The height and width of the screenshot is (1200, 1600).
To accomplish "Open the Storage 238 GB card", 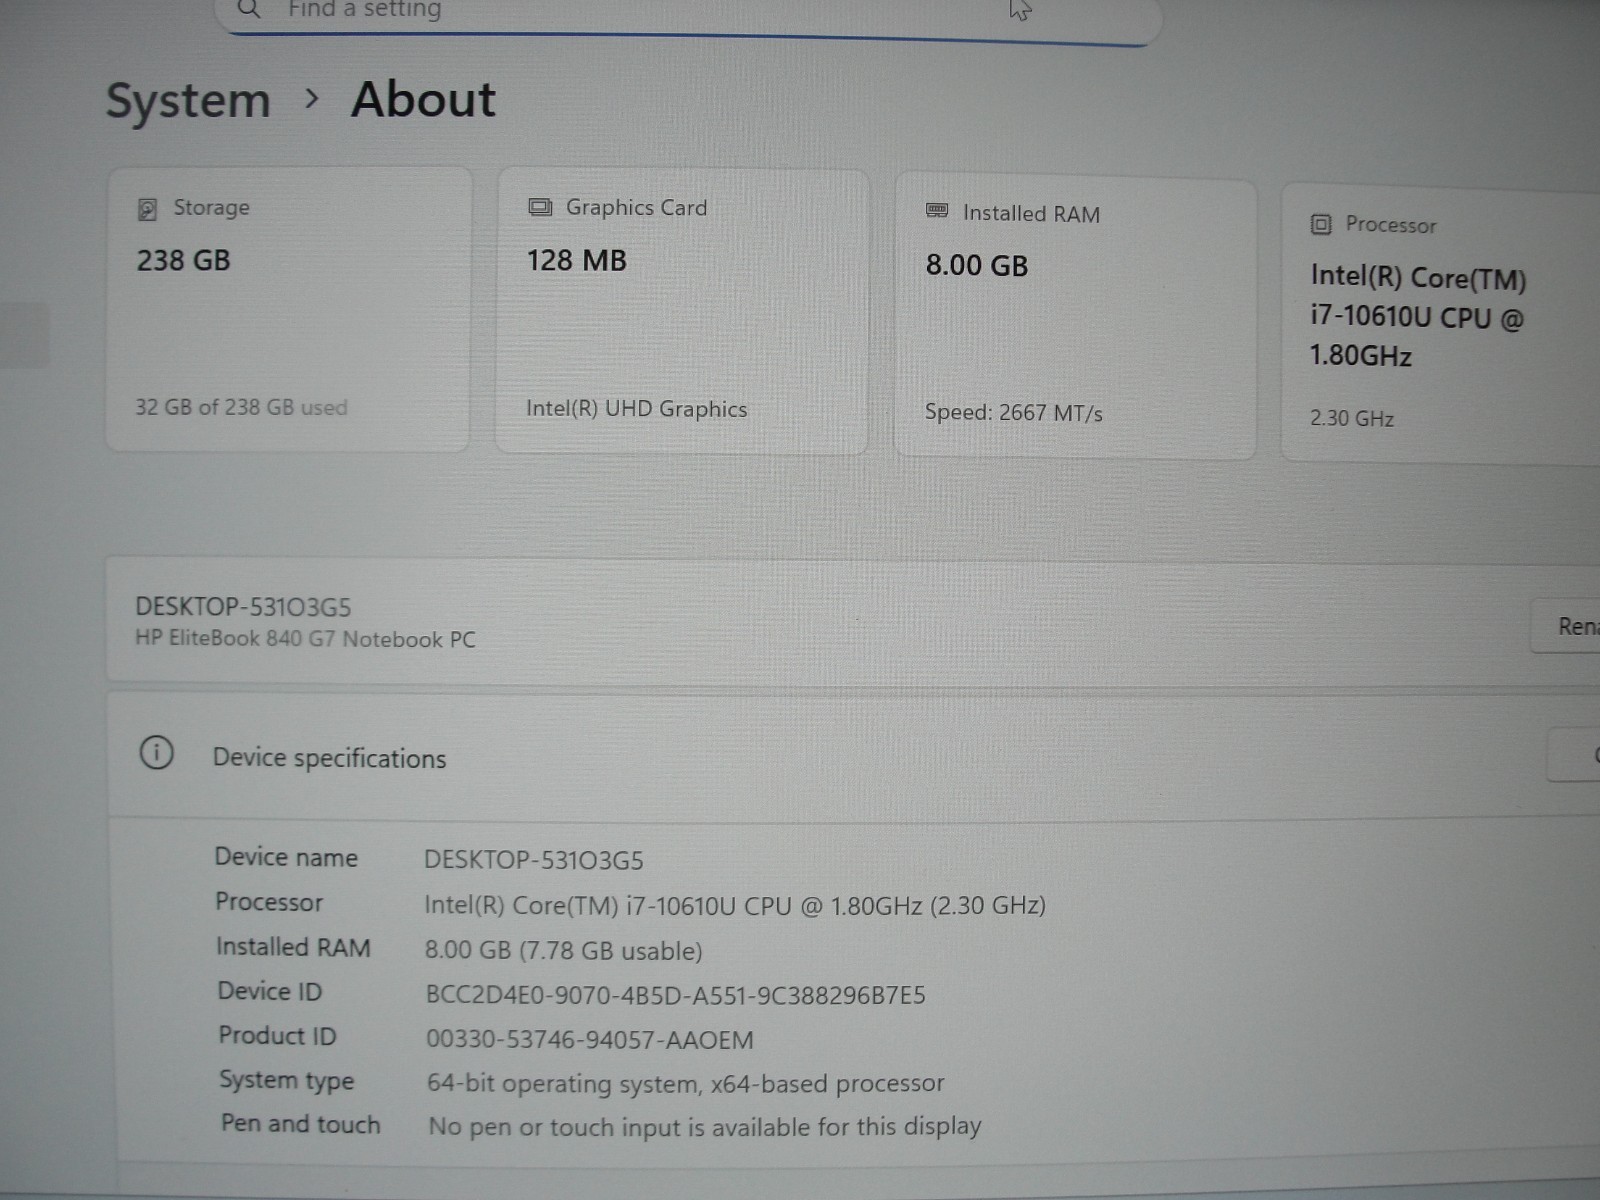I will [x=288, y=310].
